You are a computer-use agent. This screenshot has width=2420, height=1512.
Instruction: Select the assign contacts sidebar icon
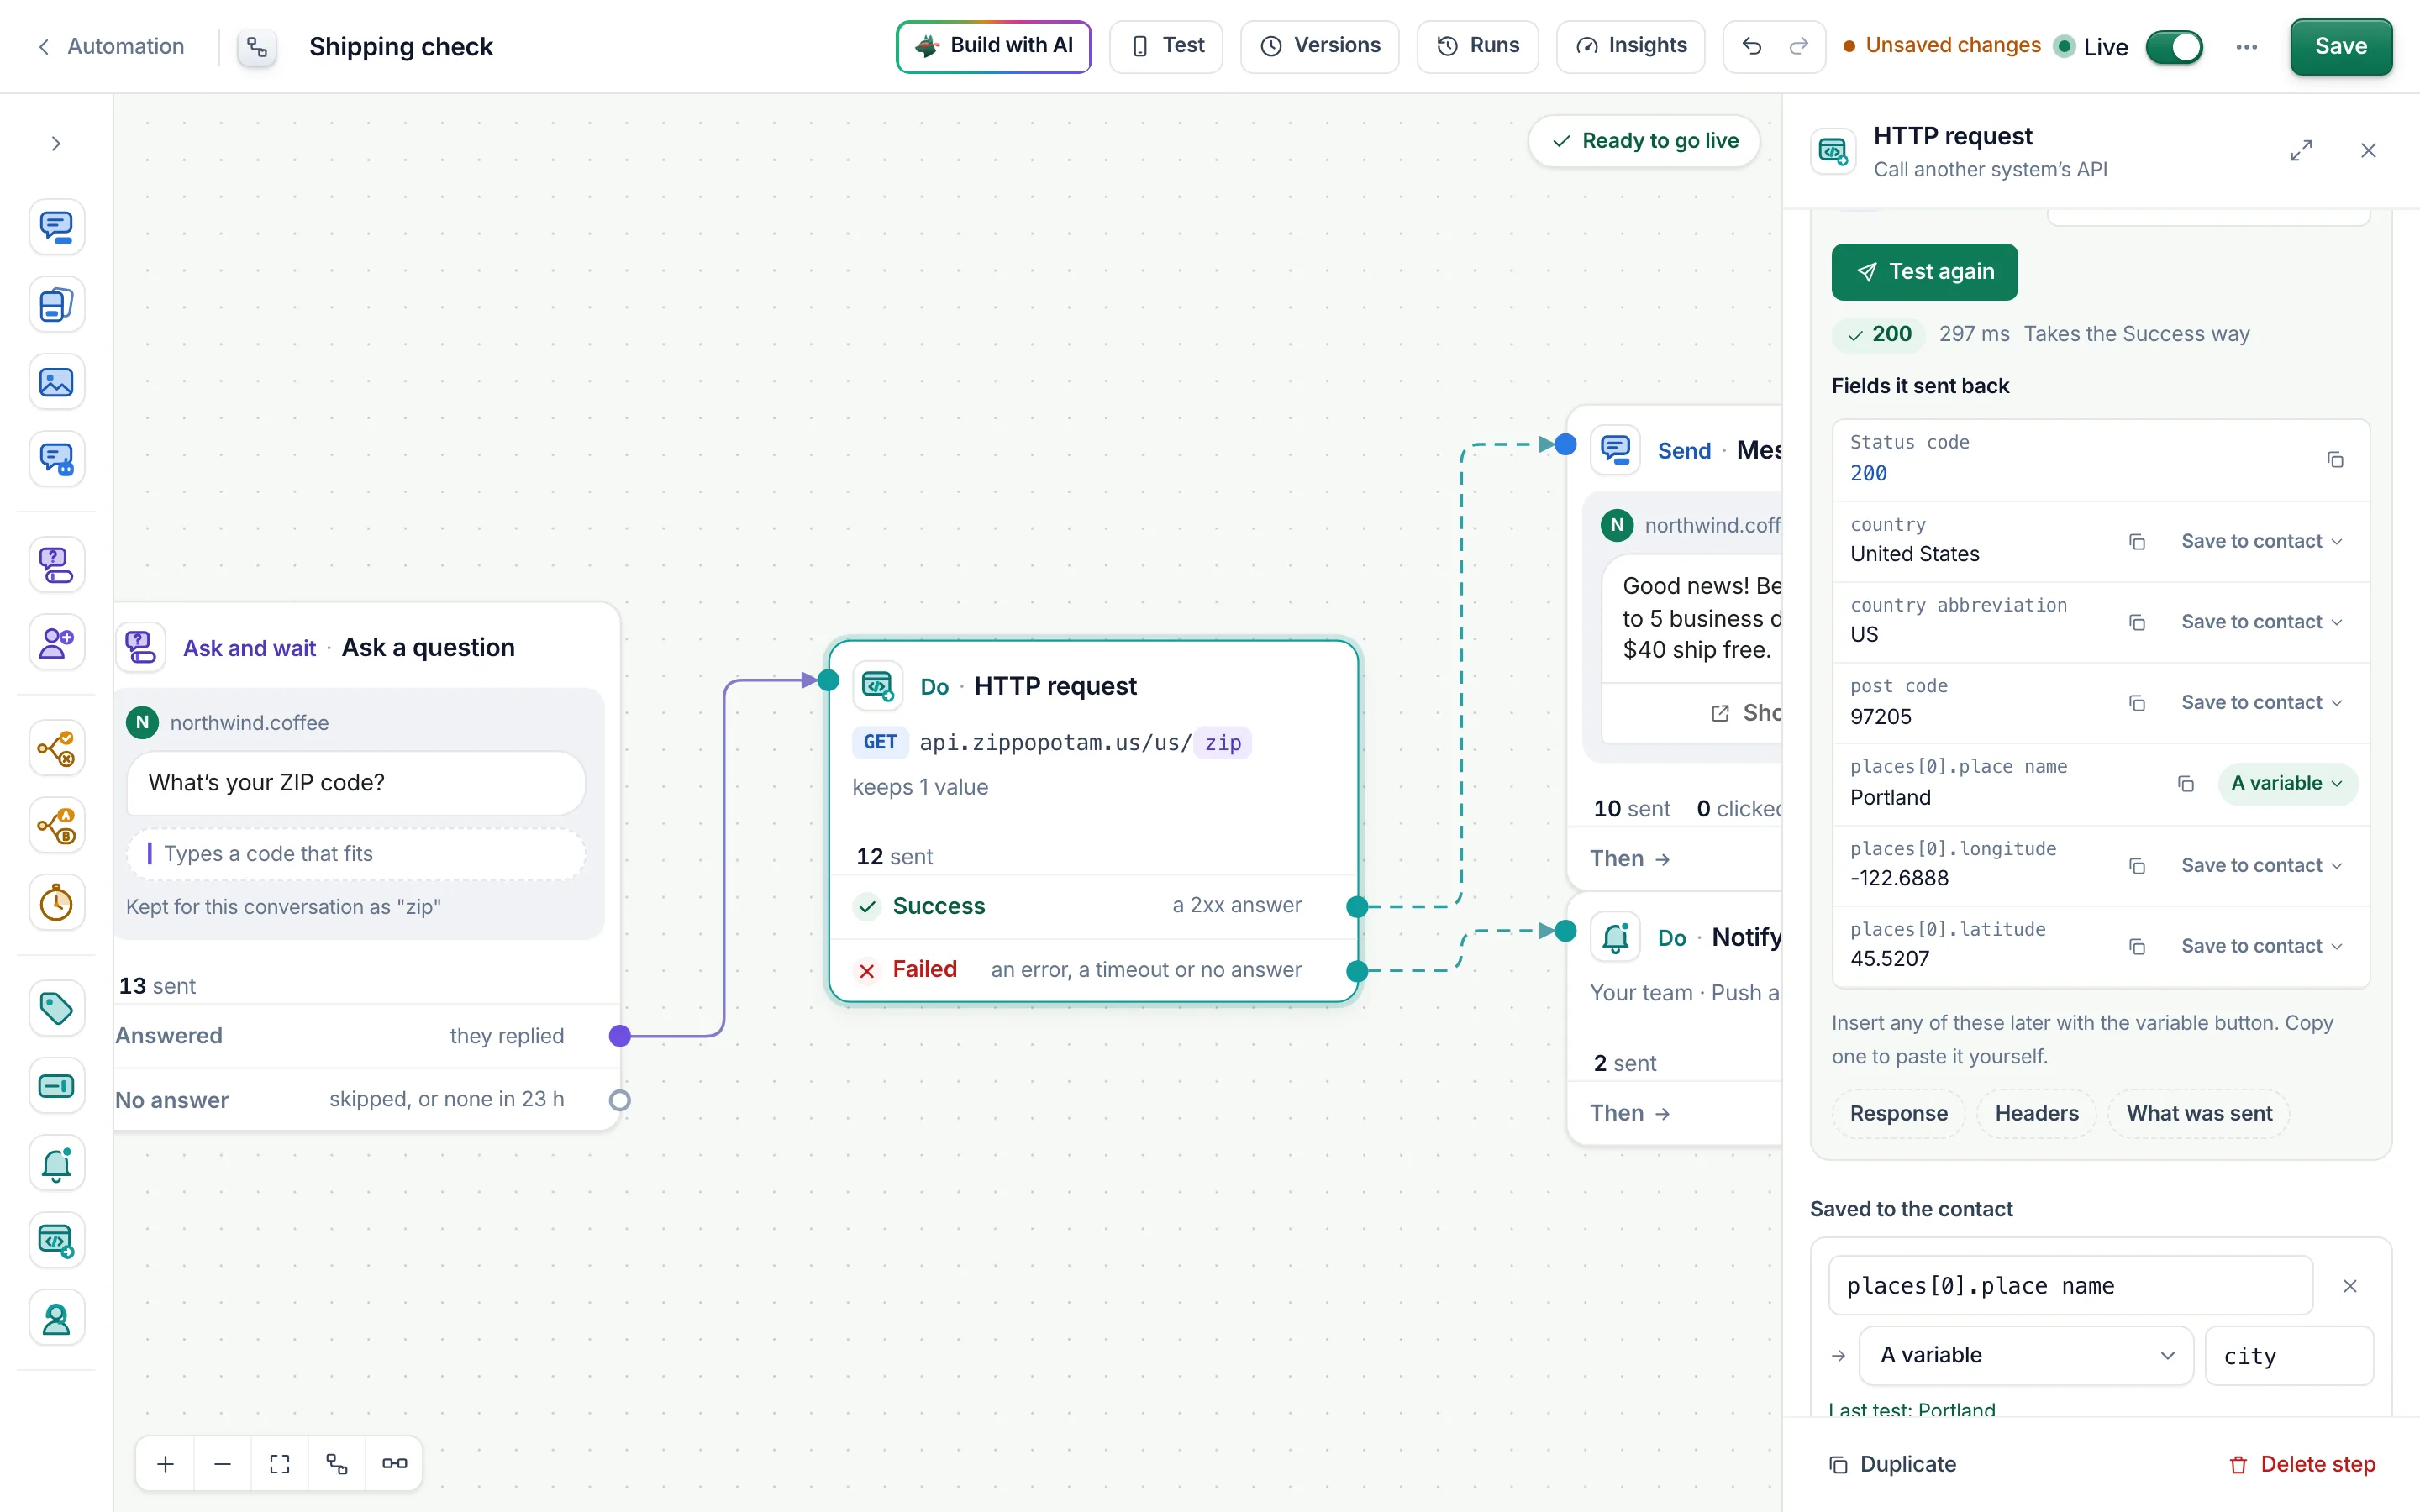56,642
